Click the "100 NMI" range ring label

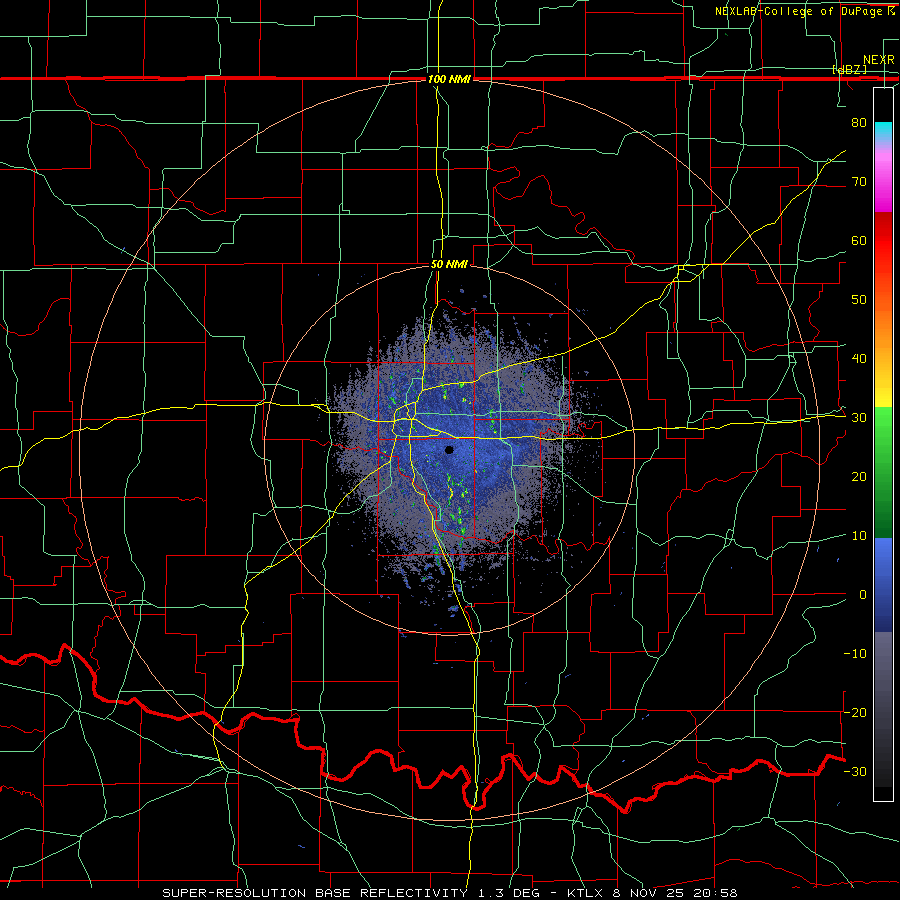[449, 79]
